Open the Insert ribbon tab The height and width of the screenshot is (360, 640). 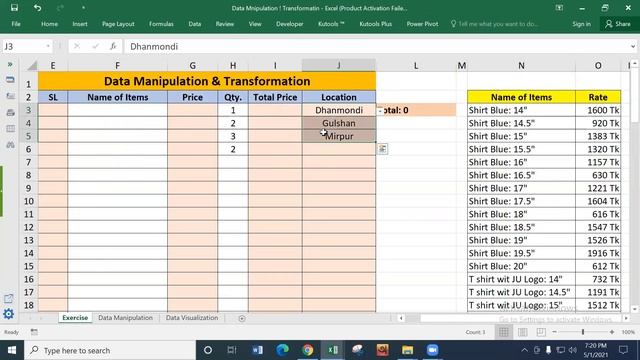click(x=80, y=24)
